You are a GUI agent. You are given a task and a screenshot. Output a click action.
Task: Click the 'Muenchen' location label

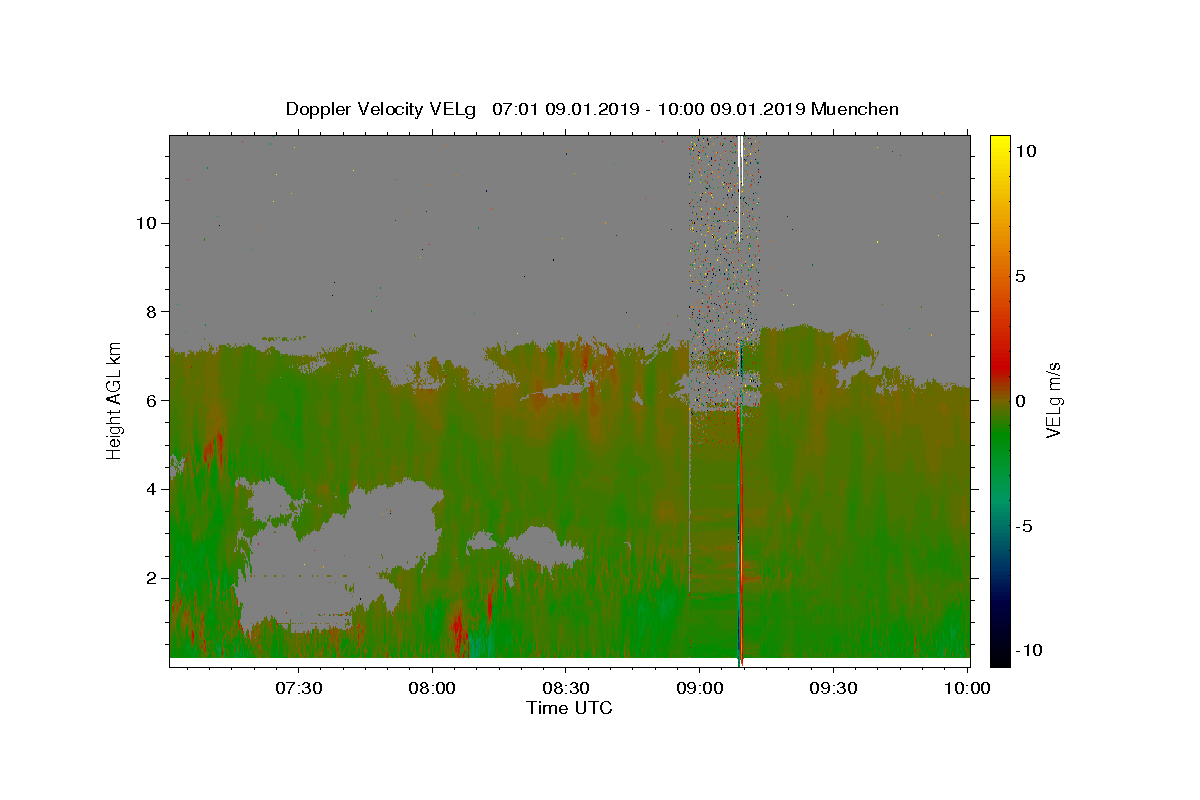point(856,109)
